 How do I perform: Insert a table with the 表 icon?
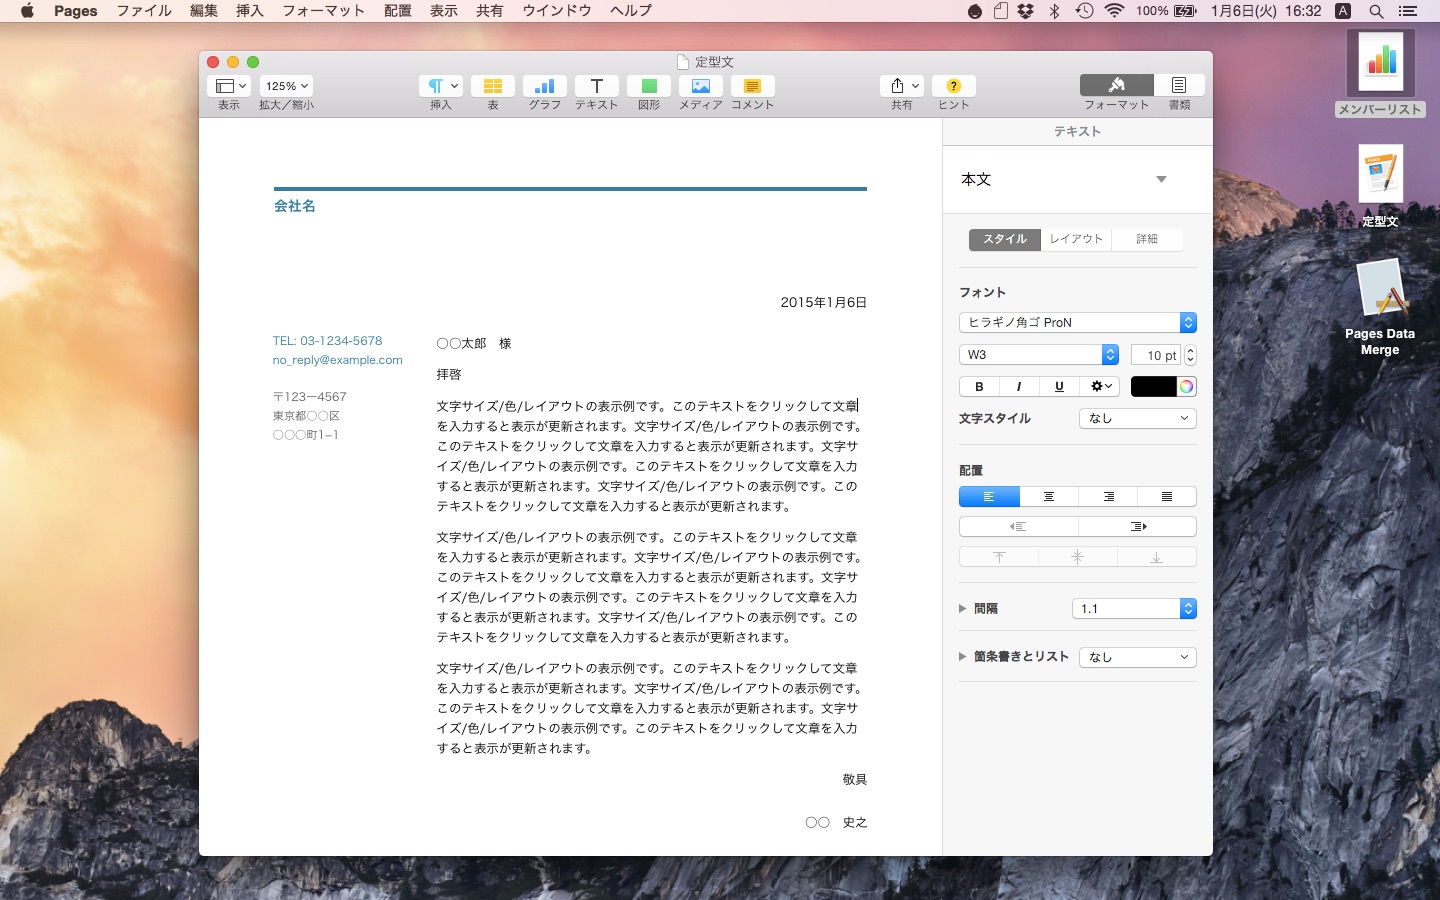493,86
